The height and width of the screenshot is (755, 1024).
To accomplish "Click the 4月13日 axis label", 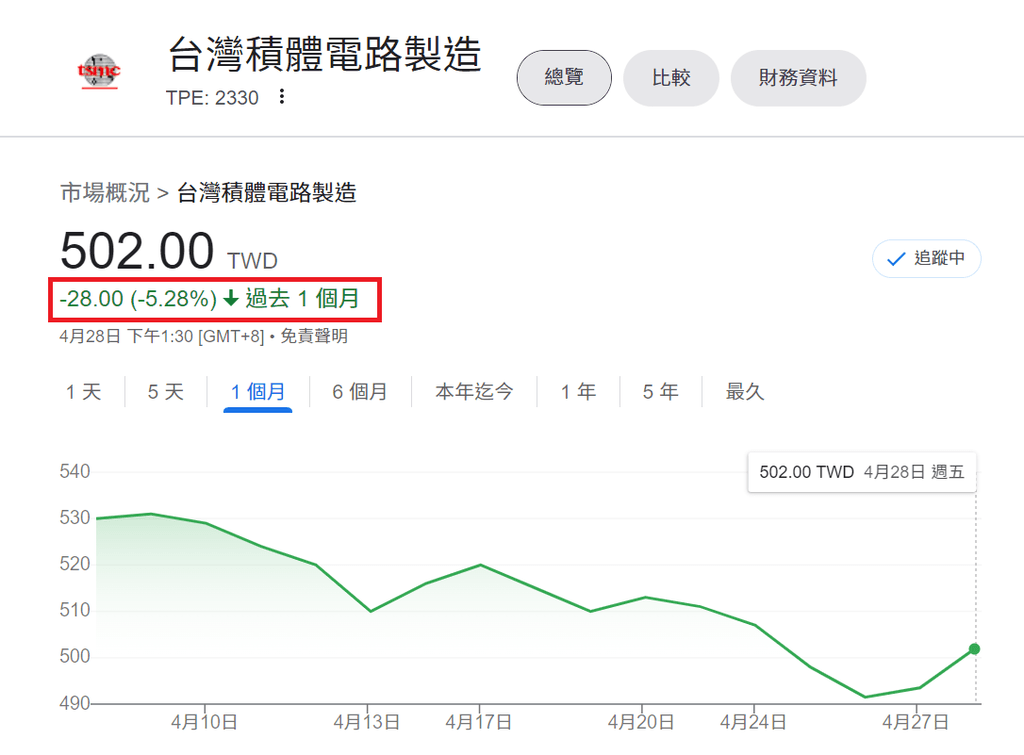I will pyautogui.click(x=366, y=722).
